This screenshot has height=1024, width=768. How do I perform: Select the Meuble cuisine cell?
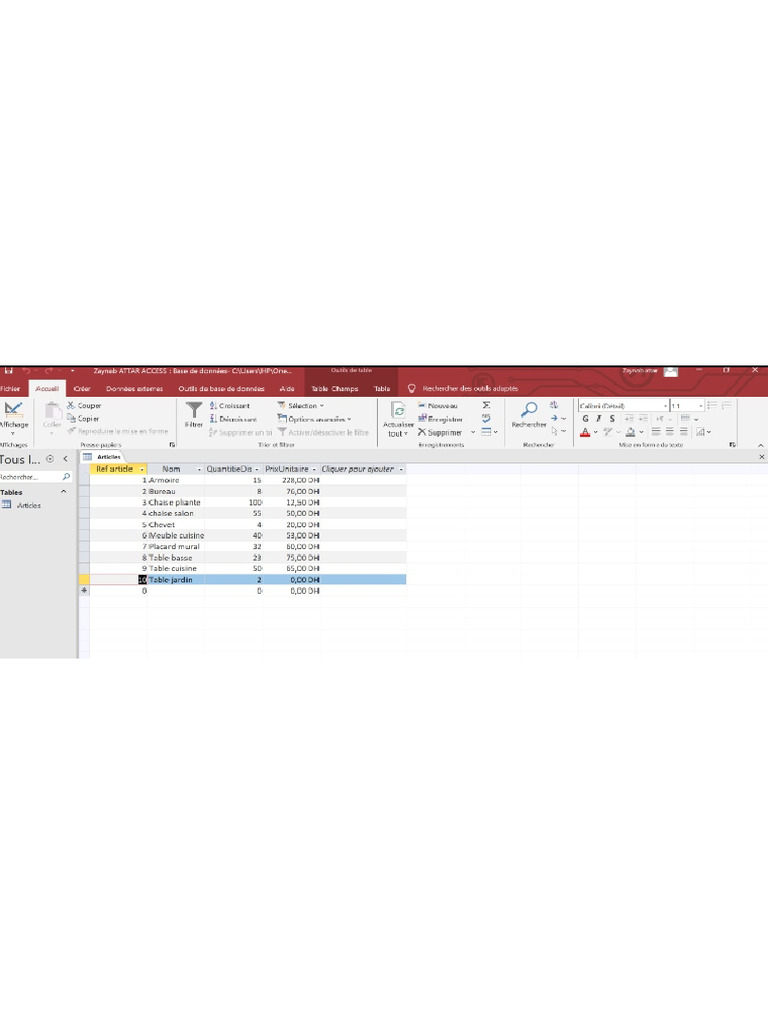click(175, 536)
